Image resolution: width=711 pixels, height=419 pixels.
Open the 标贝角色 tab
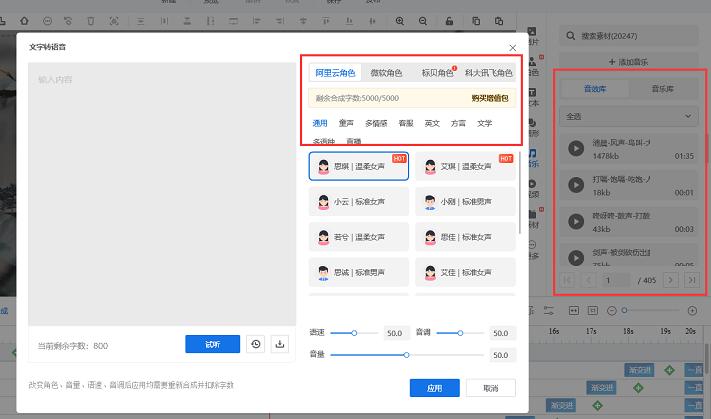(437, 73)
